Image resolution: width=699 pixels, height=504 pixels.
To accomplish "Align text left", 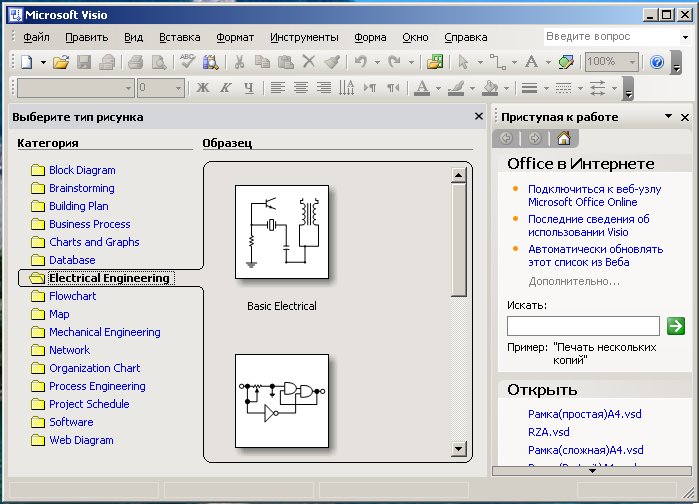I will [278, 88].
